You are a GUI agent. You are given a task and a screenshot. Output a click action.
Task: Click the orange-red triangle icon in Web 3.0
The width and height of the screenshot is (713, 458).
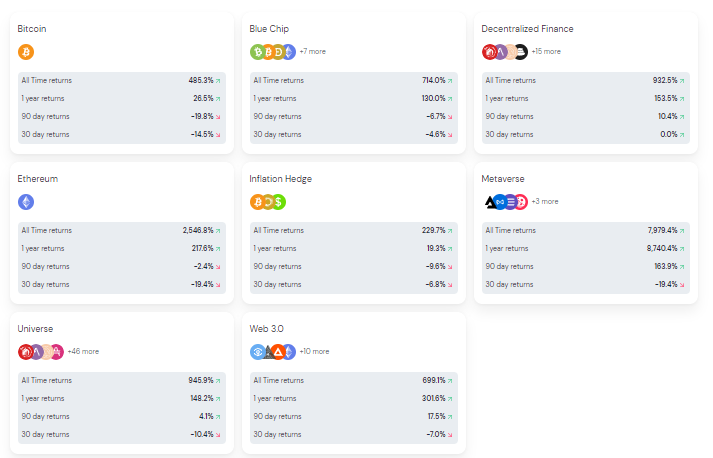click(278, 352)
